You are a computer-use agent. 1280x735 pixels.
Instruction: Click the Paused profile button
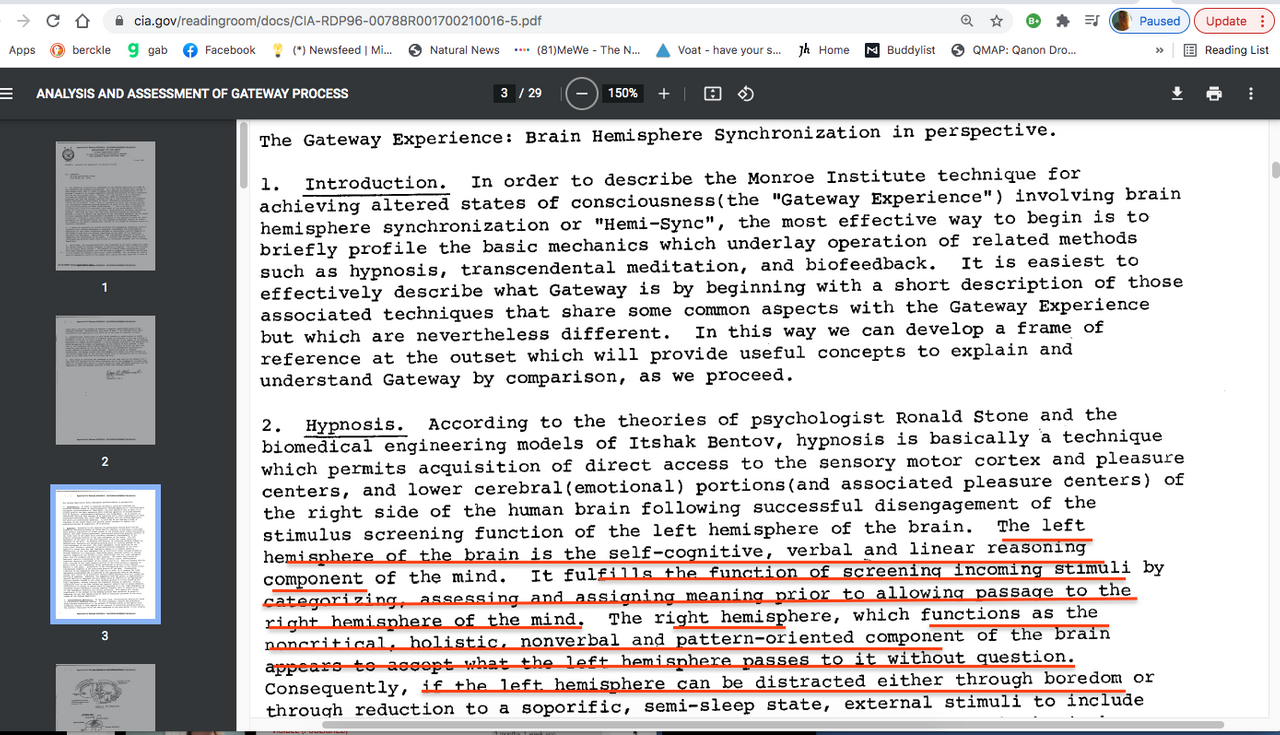pos(1148,21)
